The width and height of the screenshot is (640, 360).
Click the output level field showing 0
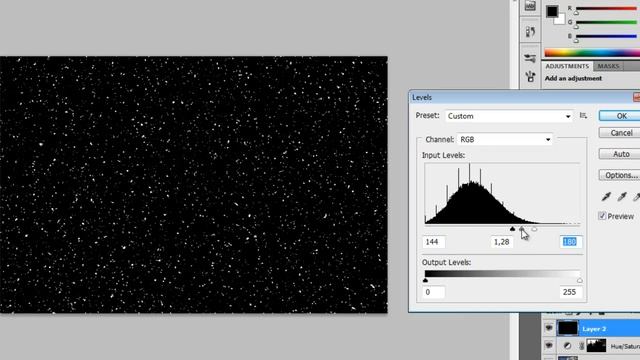[433, 292]
